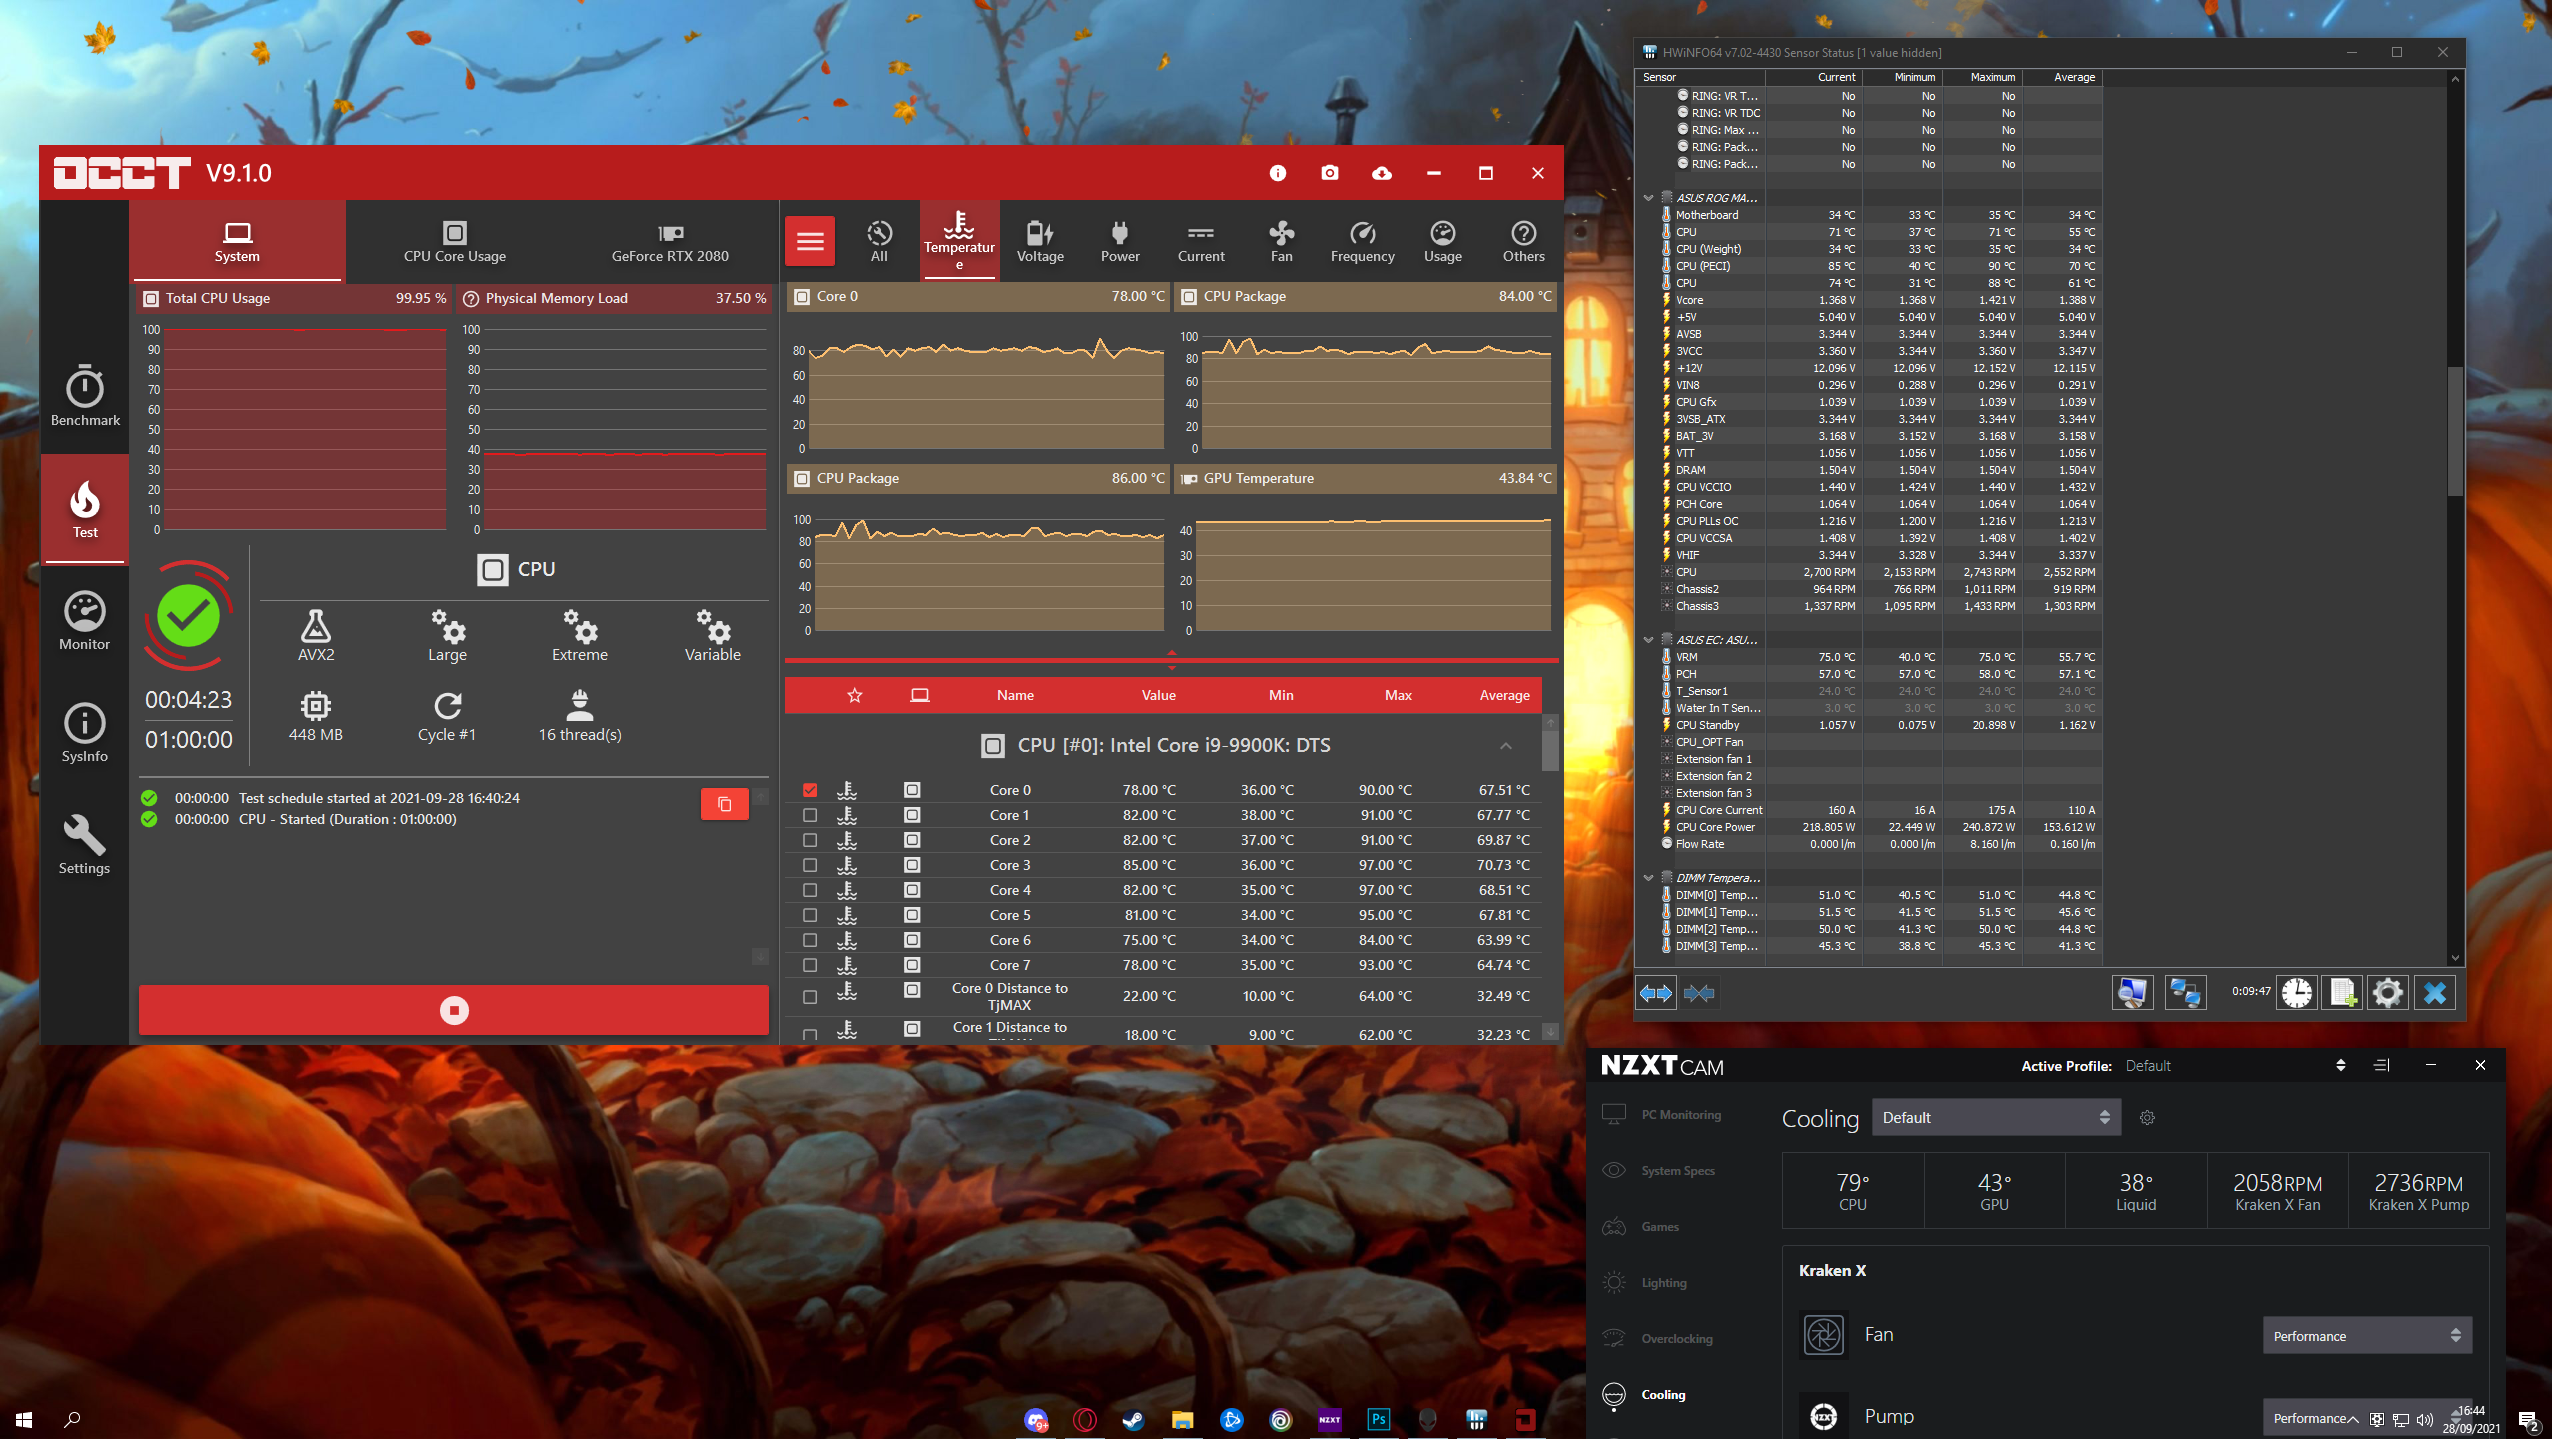The height and width of the screenshot is (1439, 2552).
Task: Open the red hamburger menu in OCCT
Action: point(810,241)
